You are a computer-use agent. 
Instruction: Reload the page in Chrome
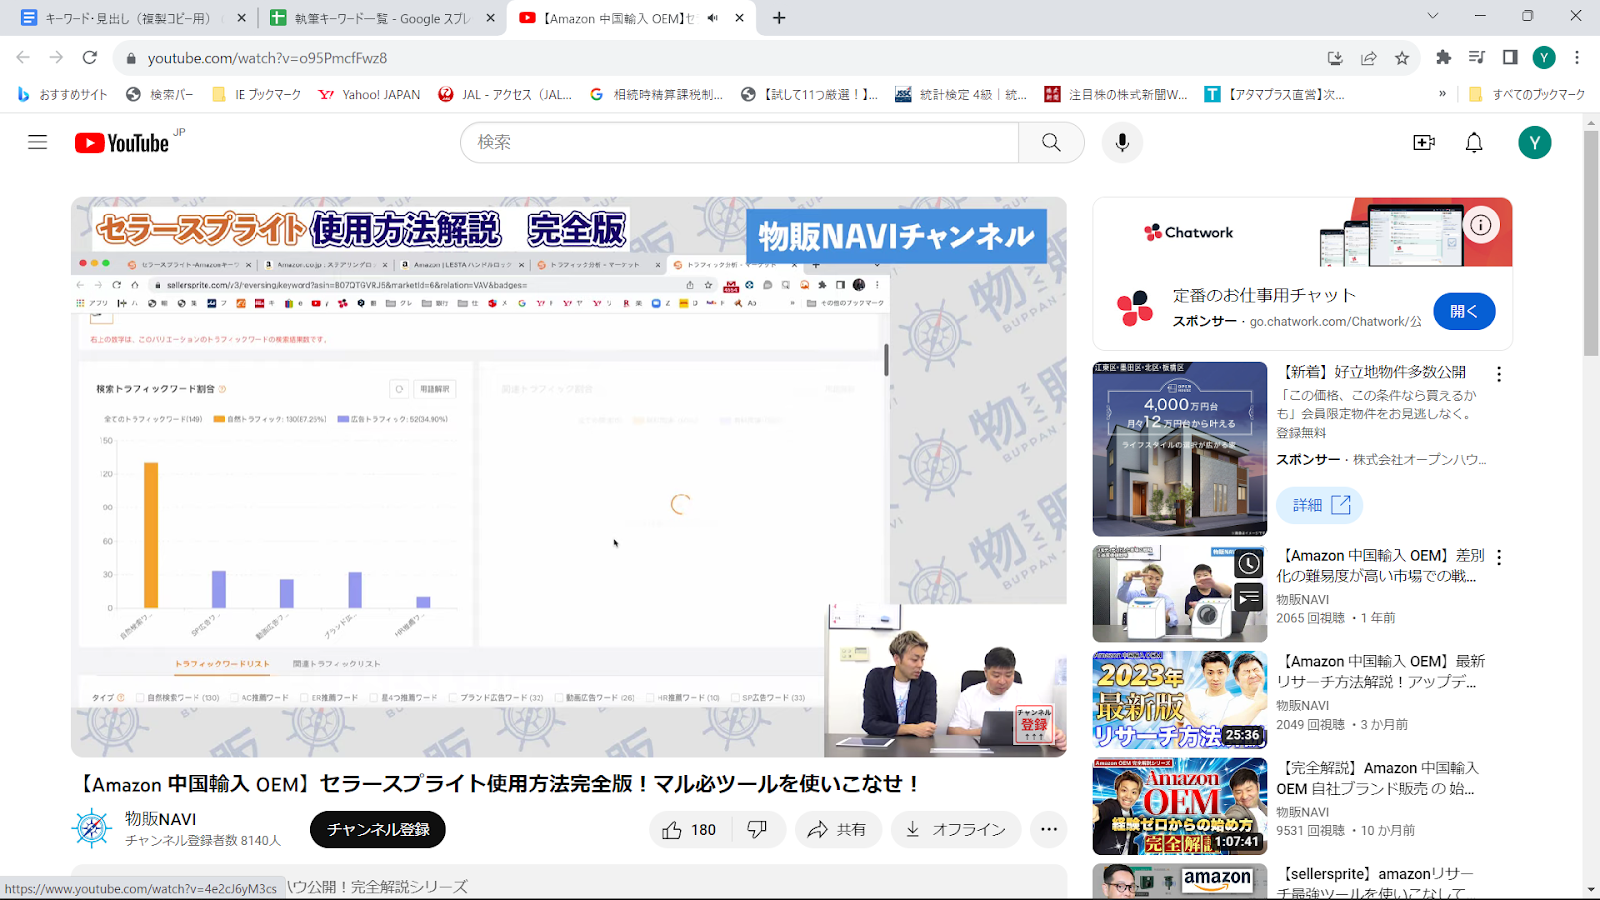(90, 58)
